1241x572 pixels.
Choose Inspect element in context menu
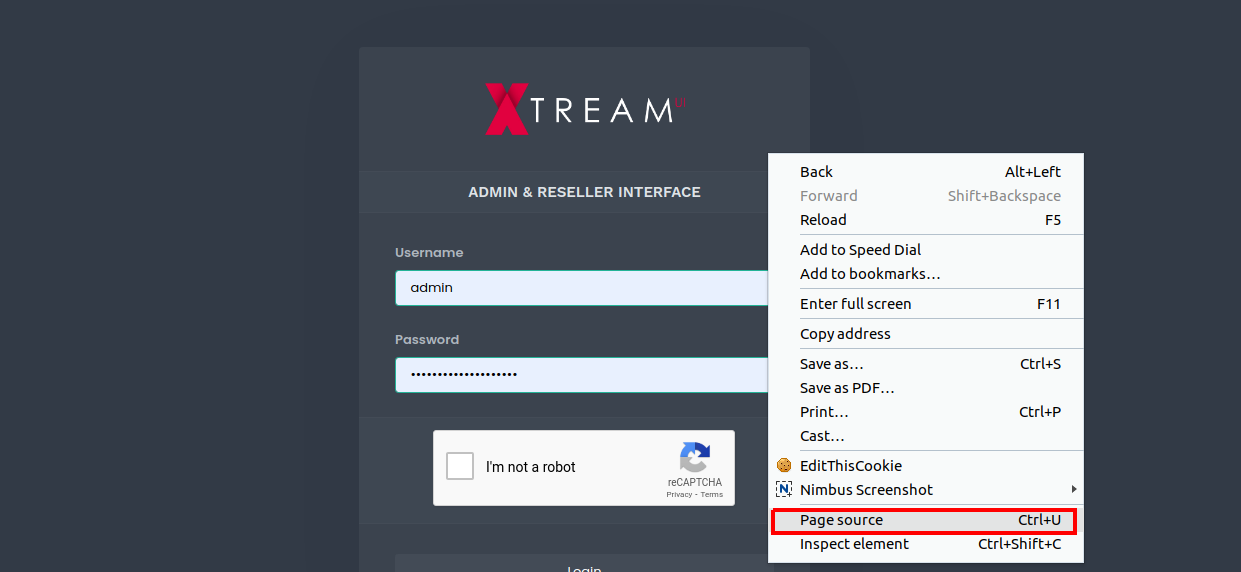pyautogui.click(x=854, y=544)
